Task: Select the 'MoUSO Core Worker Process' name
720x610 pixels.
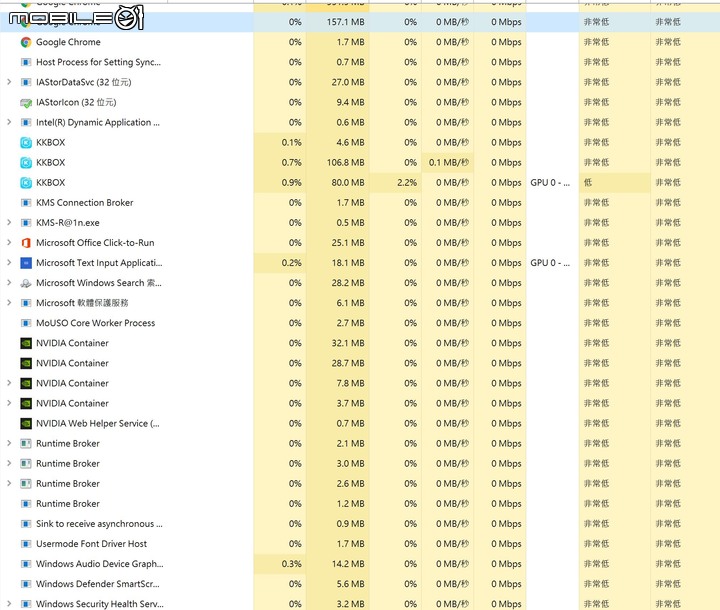Action: [96, 323]
